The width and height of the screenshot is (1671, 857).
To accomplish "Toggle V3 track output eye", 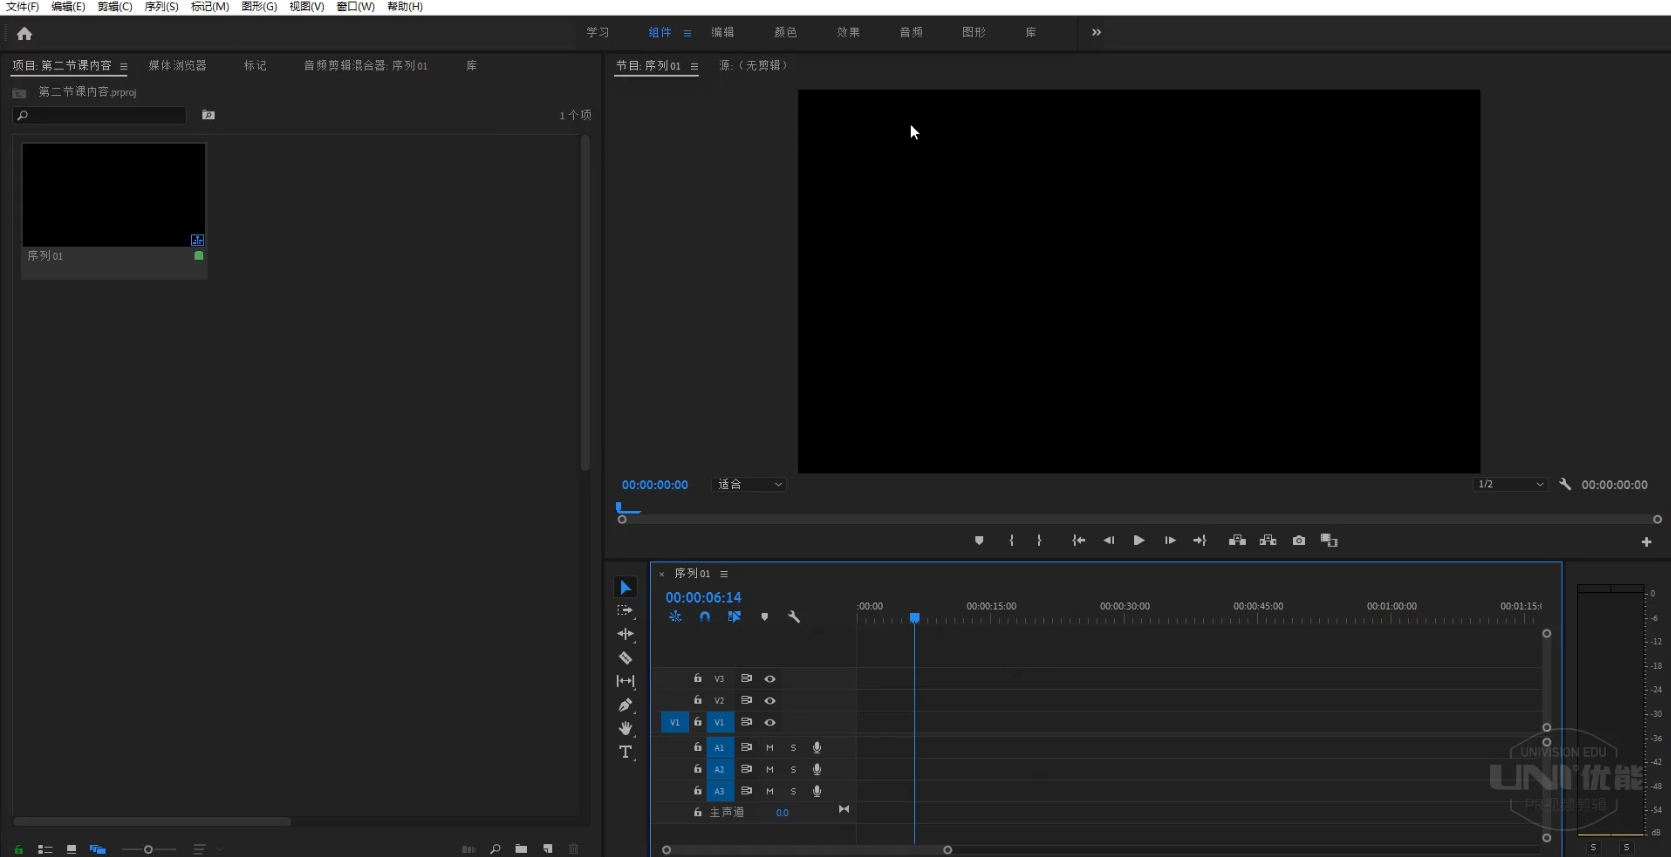I will [x=770, y=679].
